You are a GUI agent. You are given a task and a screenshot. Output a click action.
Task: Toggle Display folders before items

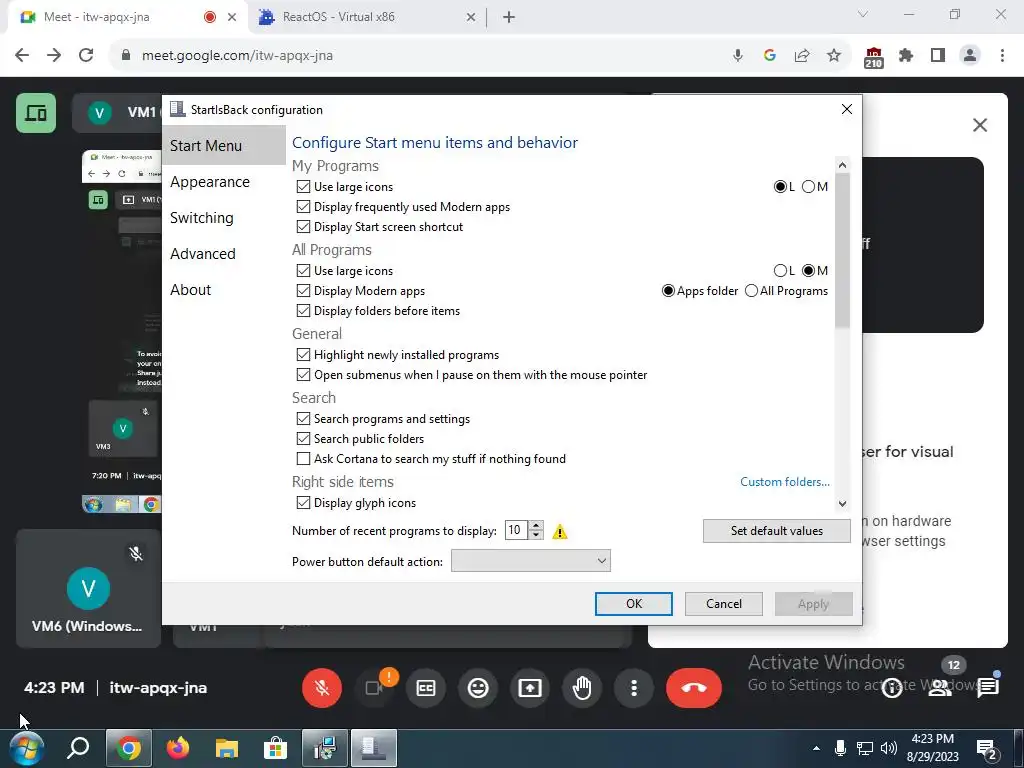click(x=303, y=311)
